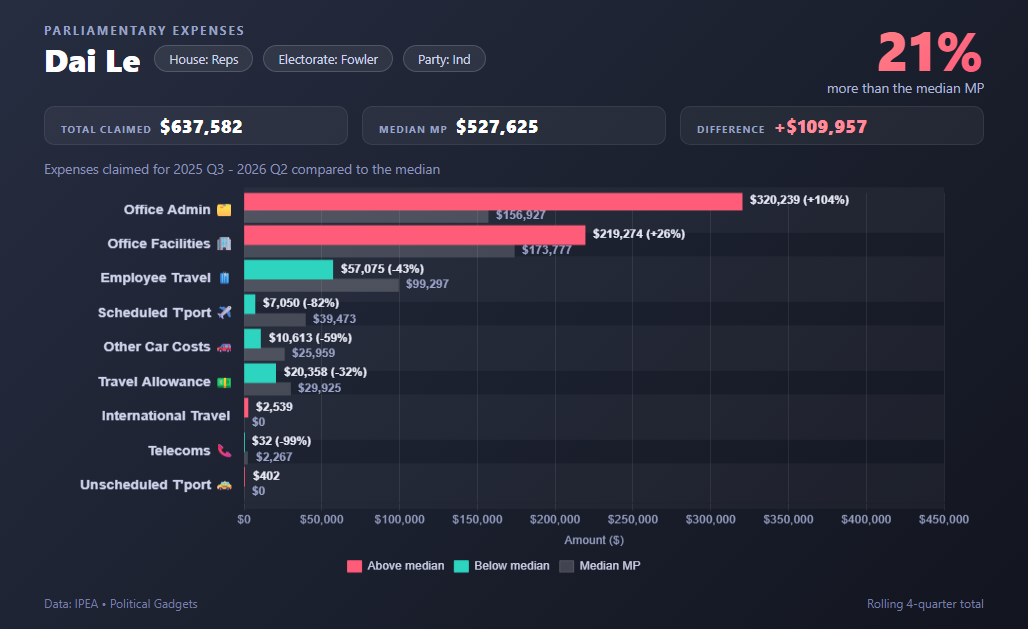
Task: Click the Median MP legend label
Action: 610,566
